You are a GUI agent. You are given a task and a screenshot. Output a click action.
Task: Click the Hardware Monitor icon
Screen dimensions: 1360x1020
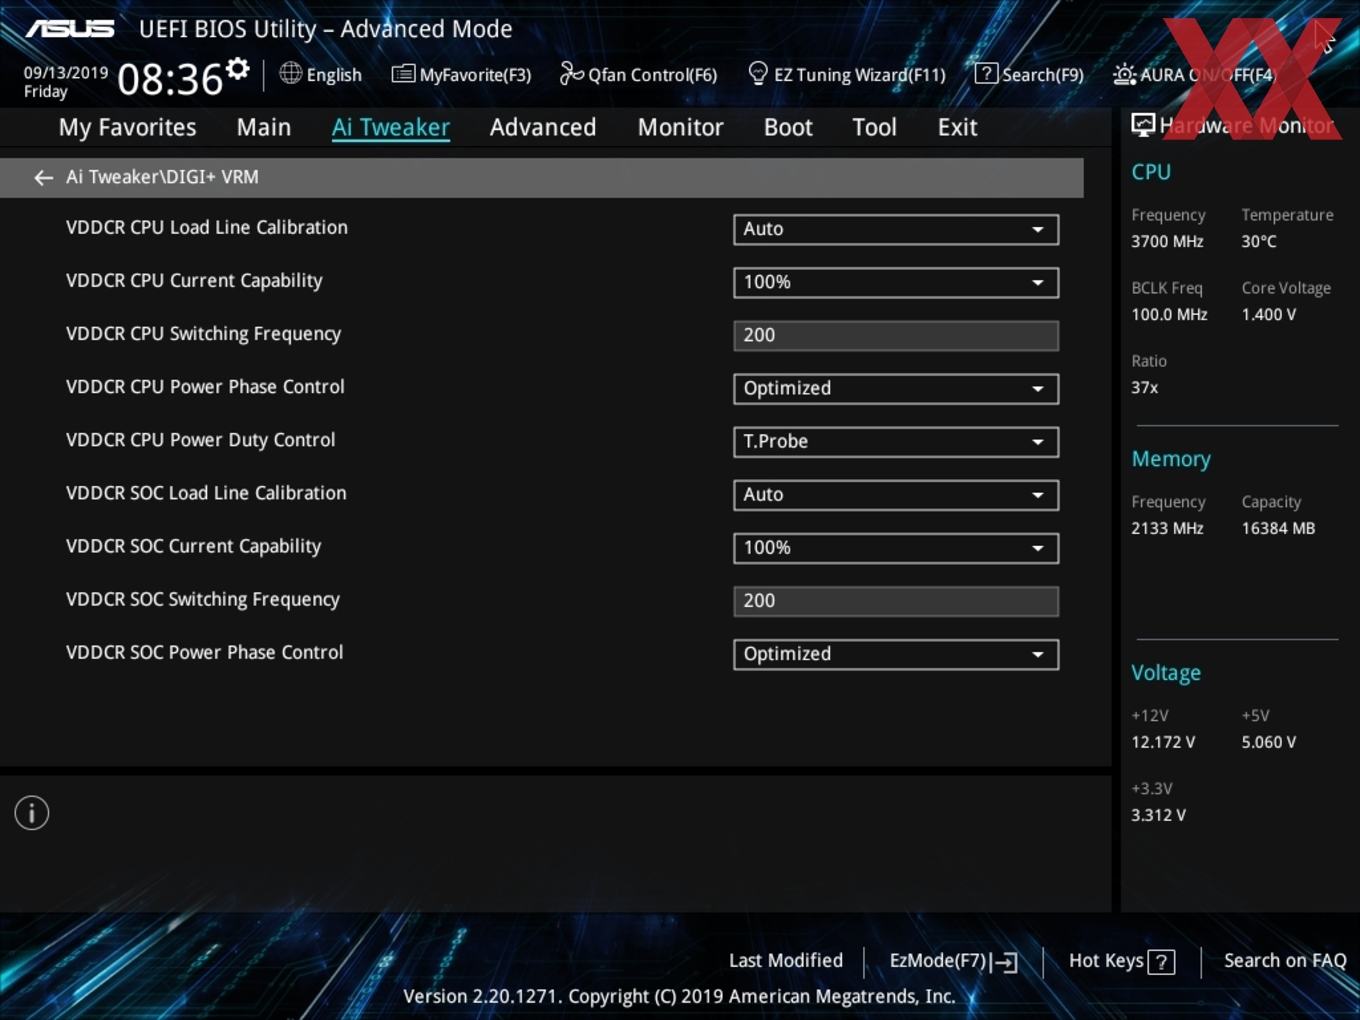pos(1143,125)
